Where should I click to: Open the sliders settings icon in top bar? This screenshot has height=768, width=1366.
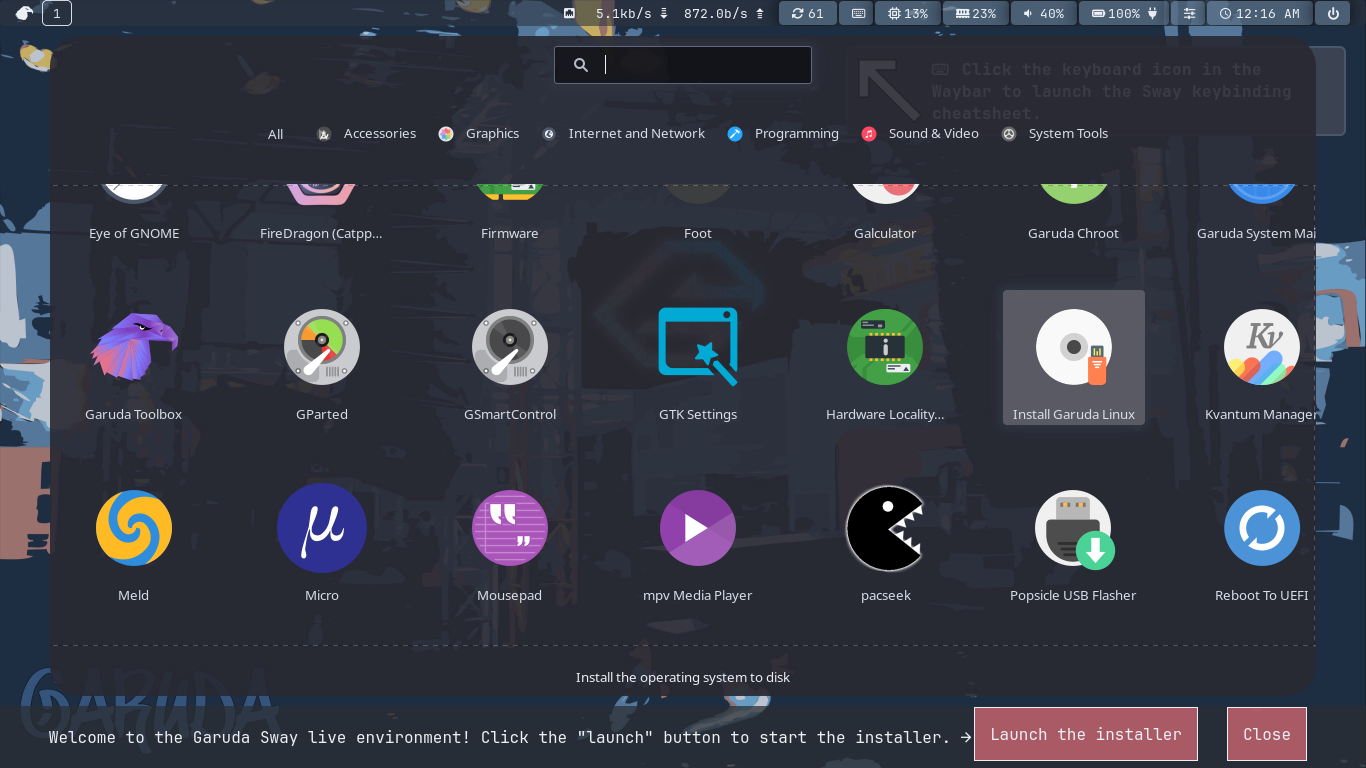[1189, 13]
